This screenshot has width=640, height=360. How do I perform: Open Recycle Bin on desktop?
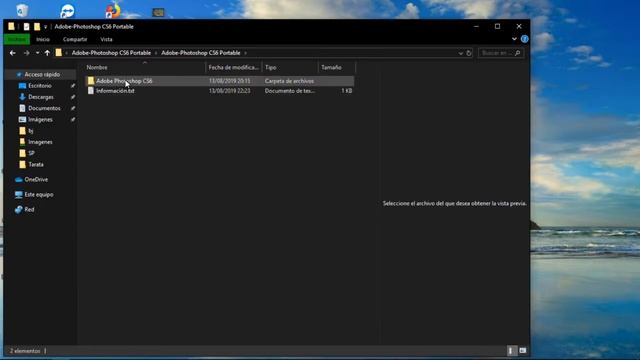(22, 10)
